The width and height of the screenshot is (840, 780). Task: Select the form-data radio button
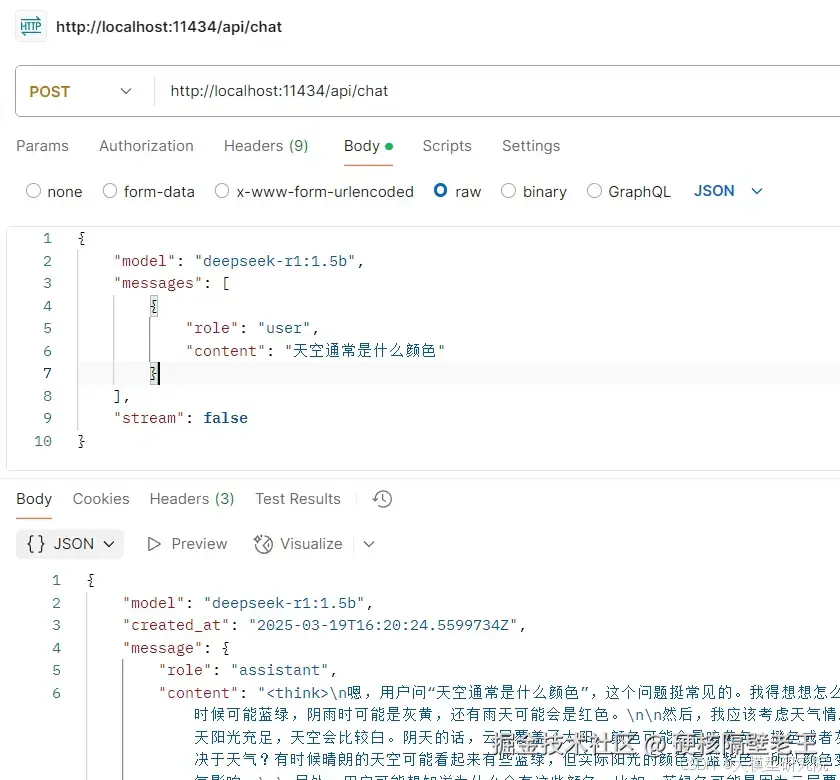click(x=110, y=191)
